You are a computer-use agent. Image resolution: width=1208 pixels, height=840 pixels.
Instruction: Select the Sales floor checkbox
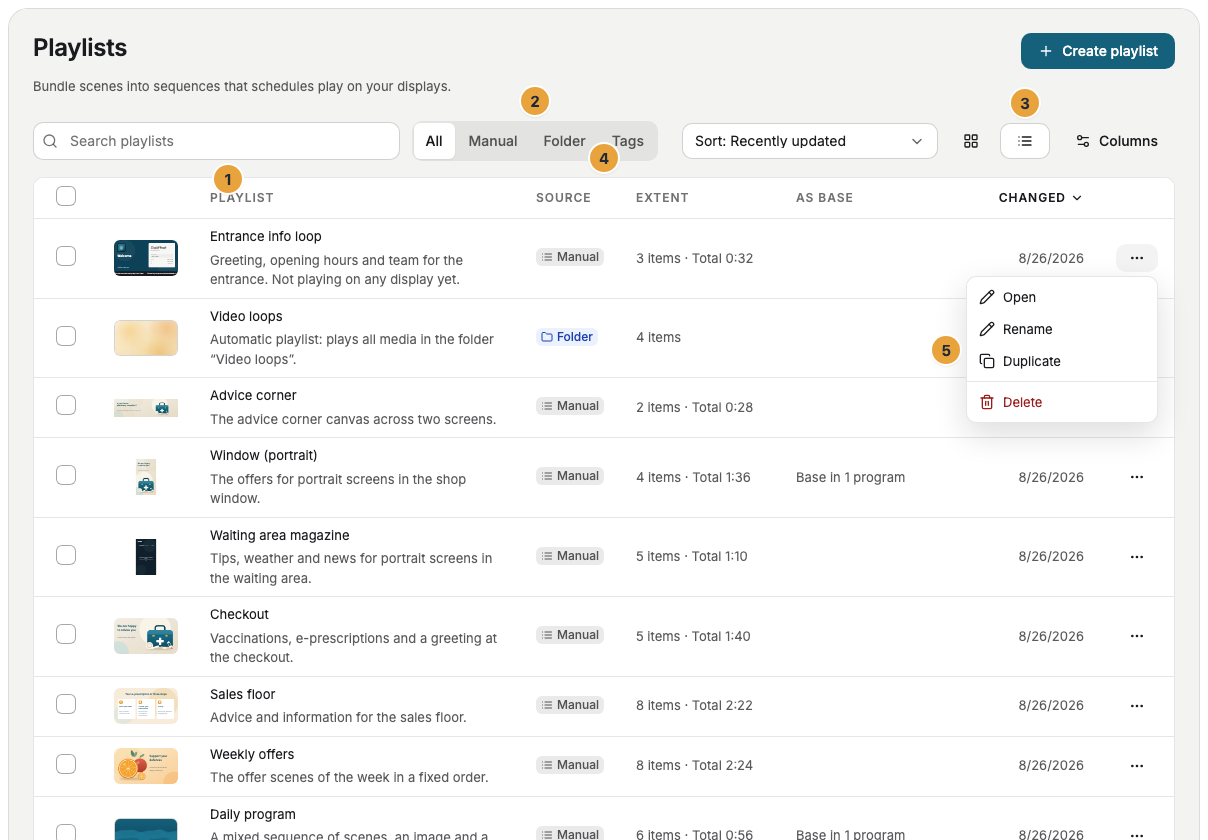[66, 705]
